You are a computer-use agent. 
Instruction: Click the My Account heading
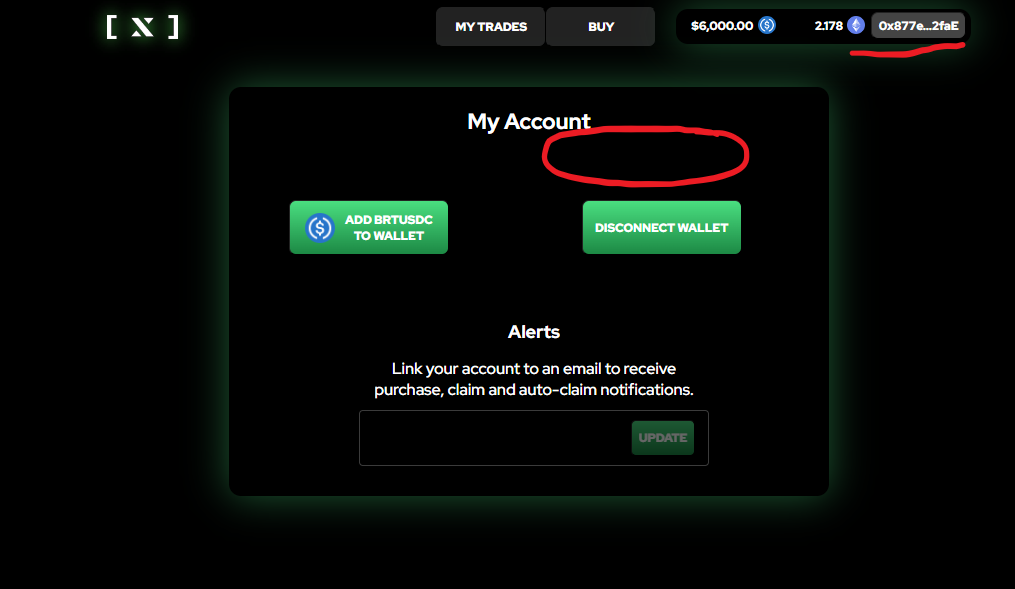tap(529, 122)
